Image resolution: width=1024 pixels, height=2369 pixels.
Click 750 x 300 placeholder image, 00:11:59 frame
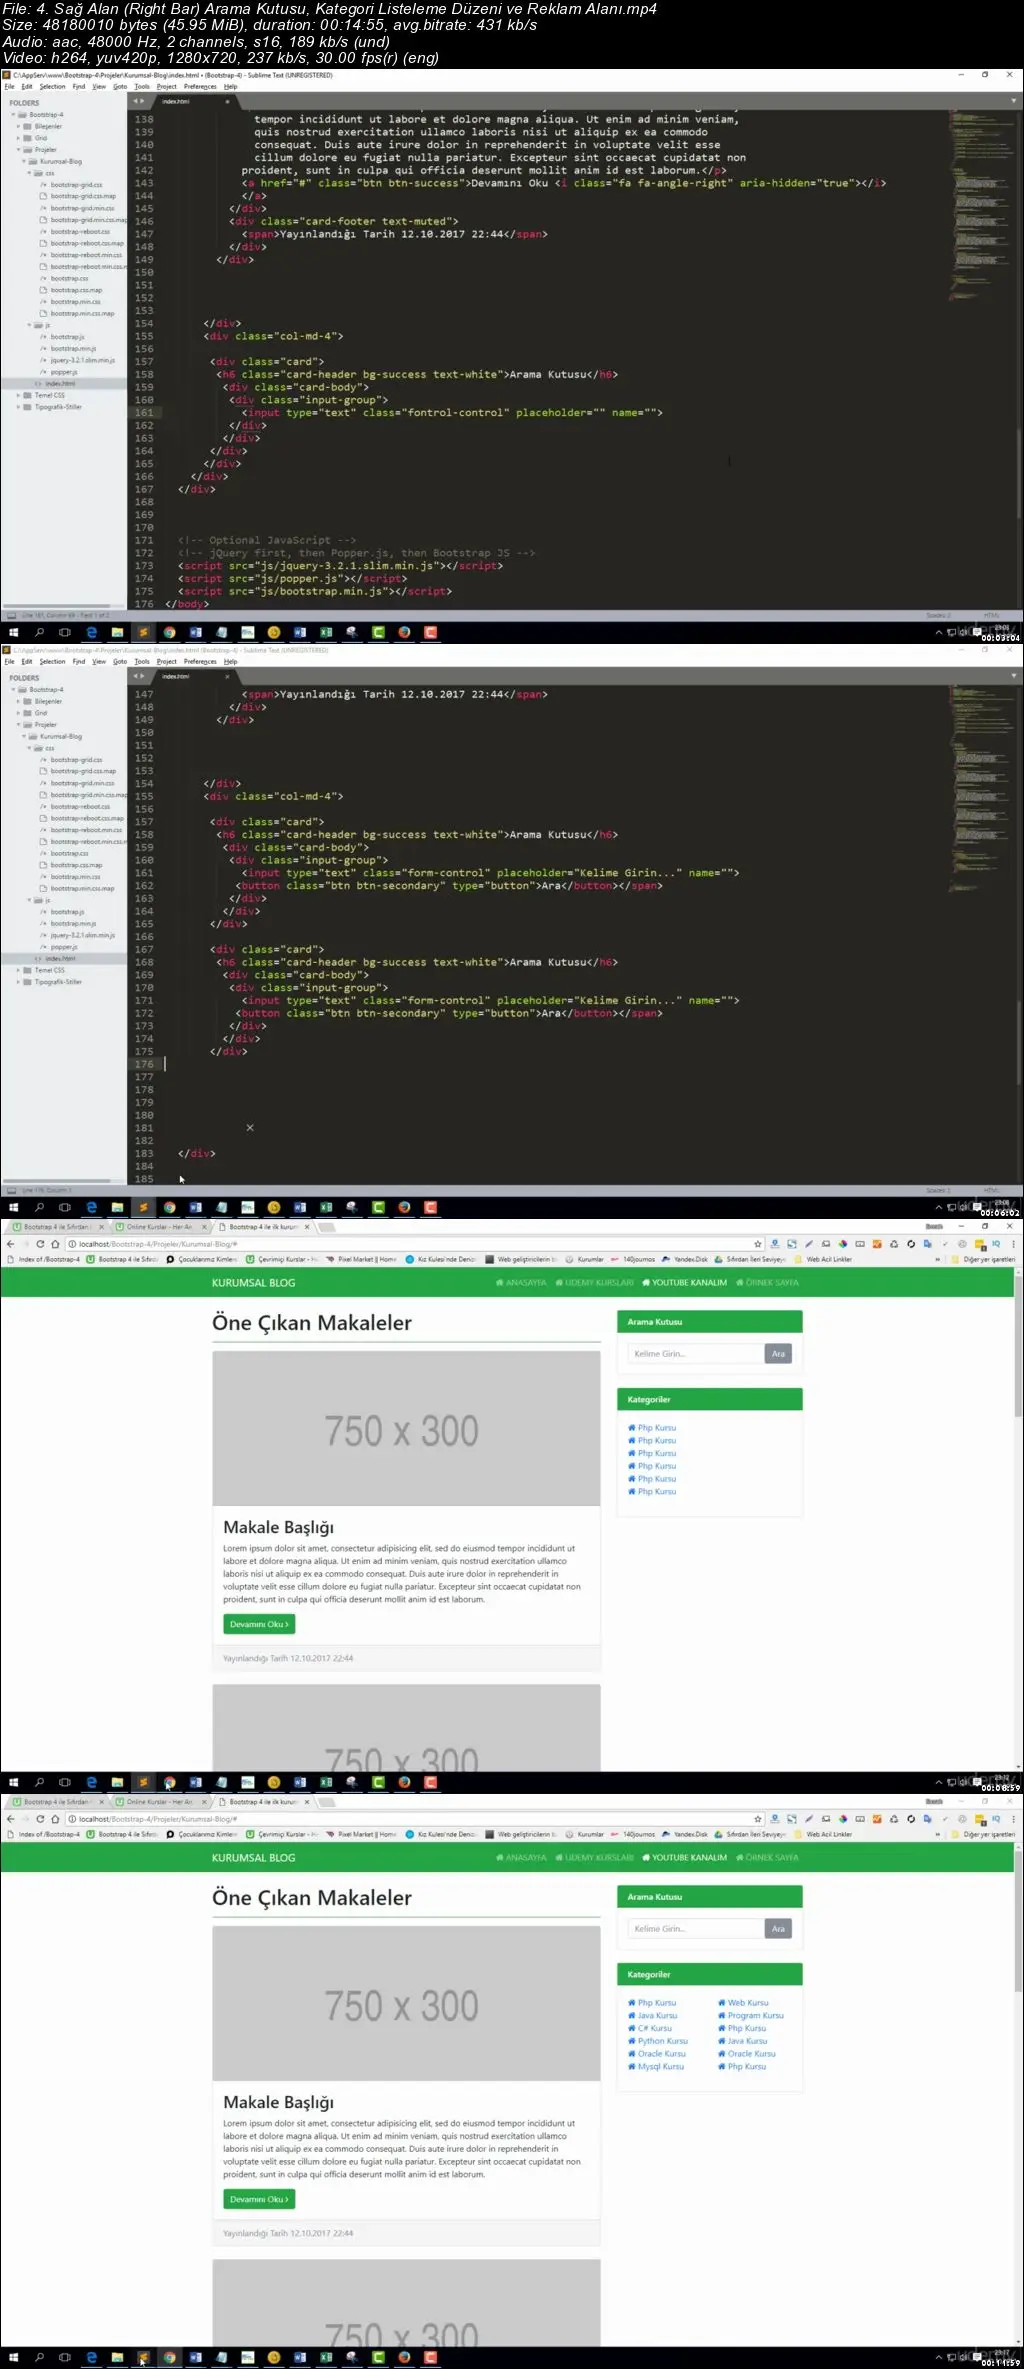click(406, 2004)
